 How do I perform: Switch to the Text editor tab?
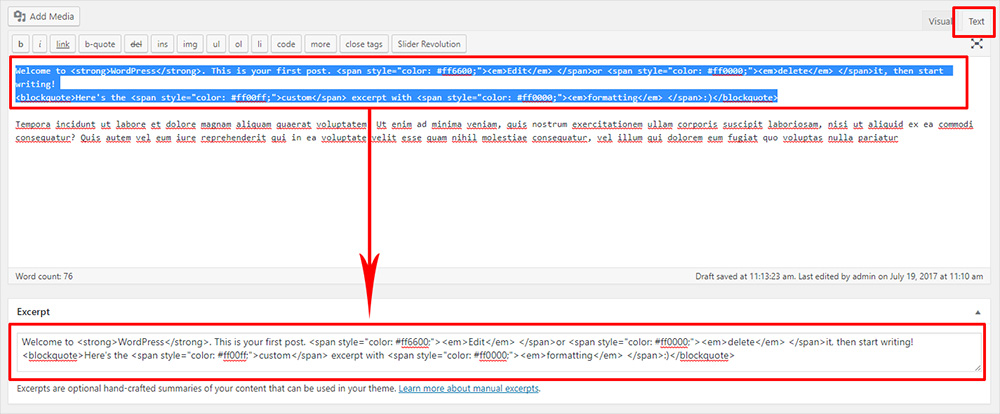975,21
